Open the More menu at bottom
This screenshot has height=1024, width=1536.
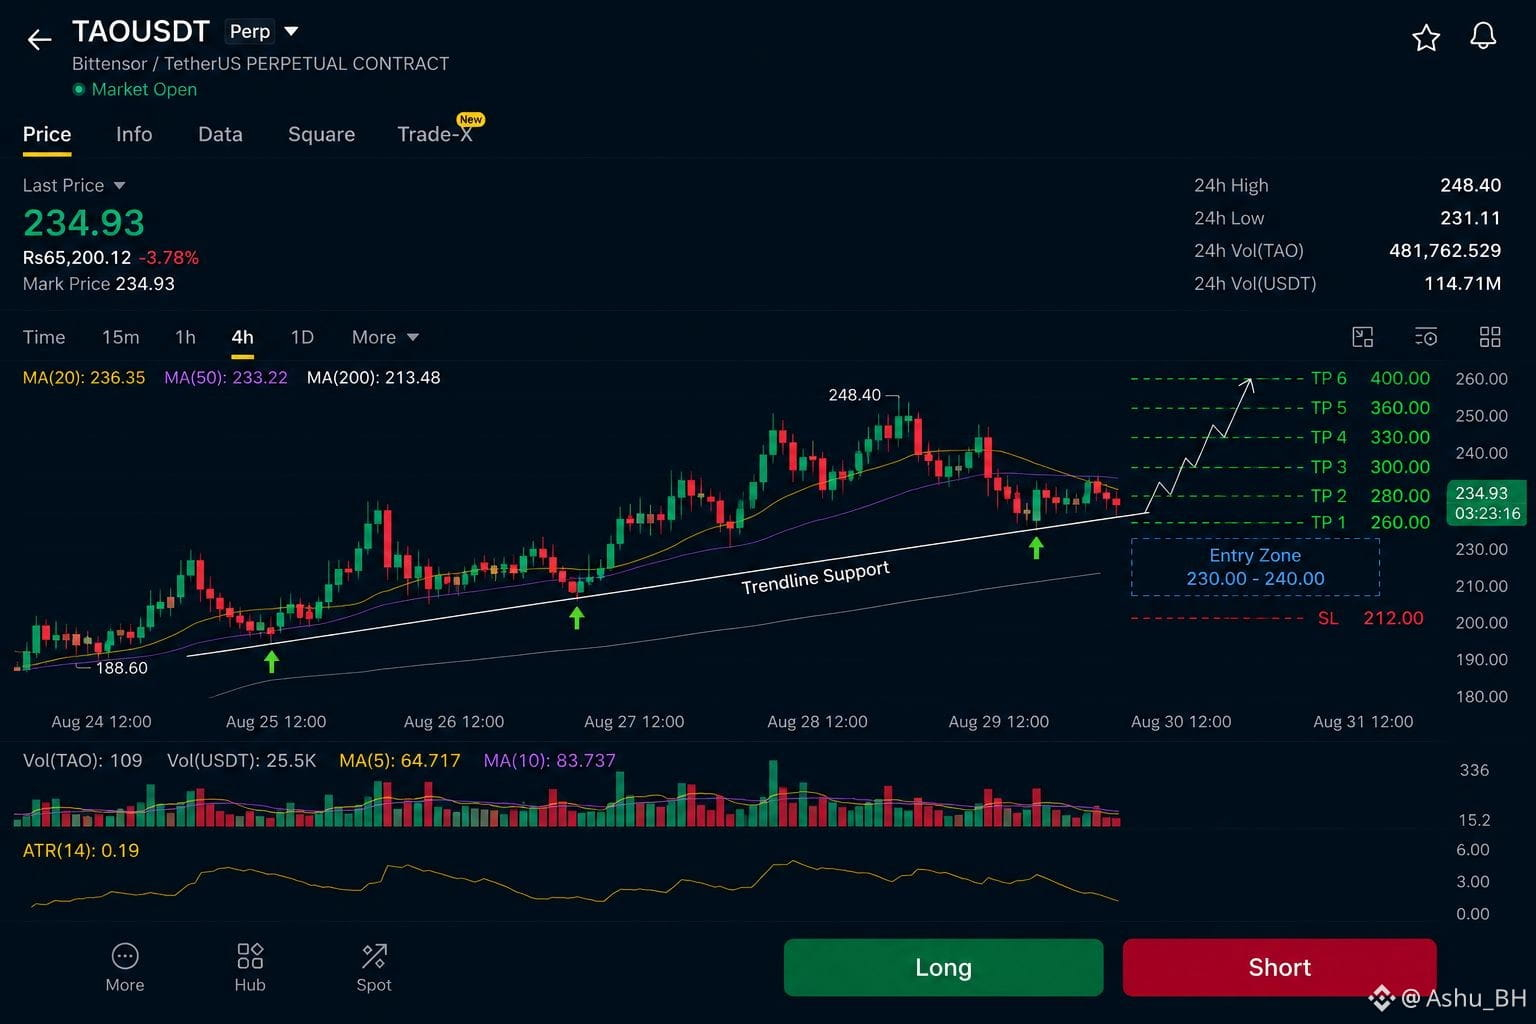(125, 968)
